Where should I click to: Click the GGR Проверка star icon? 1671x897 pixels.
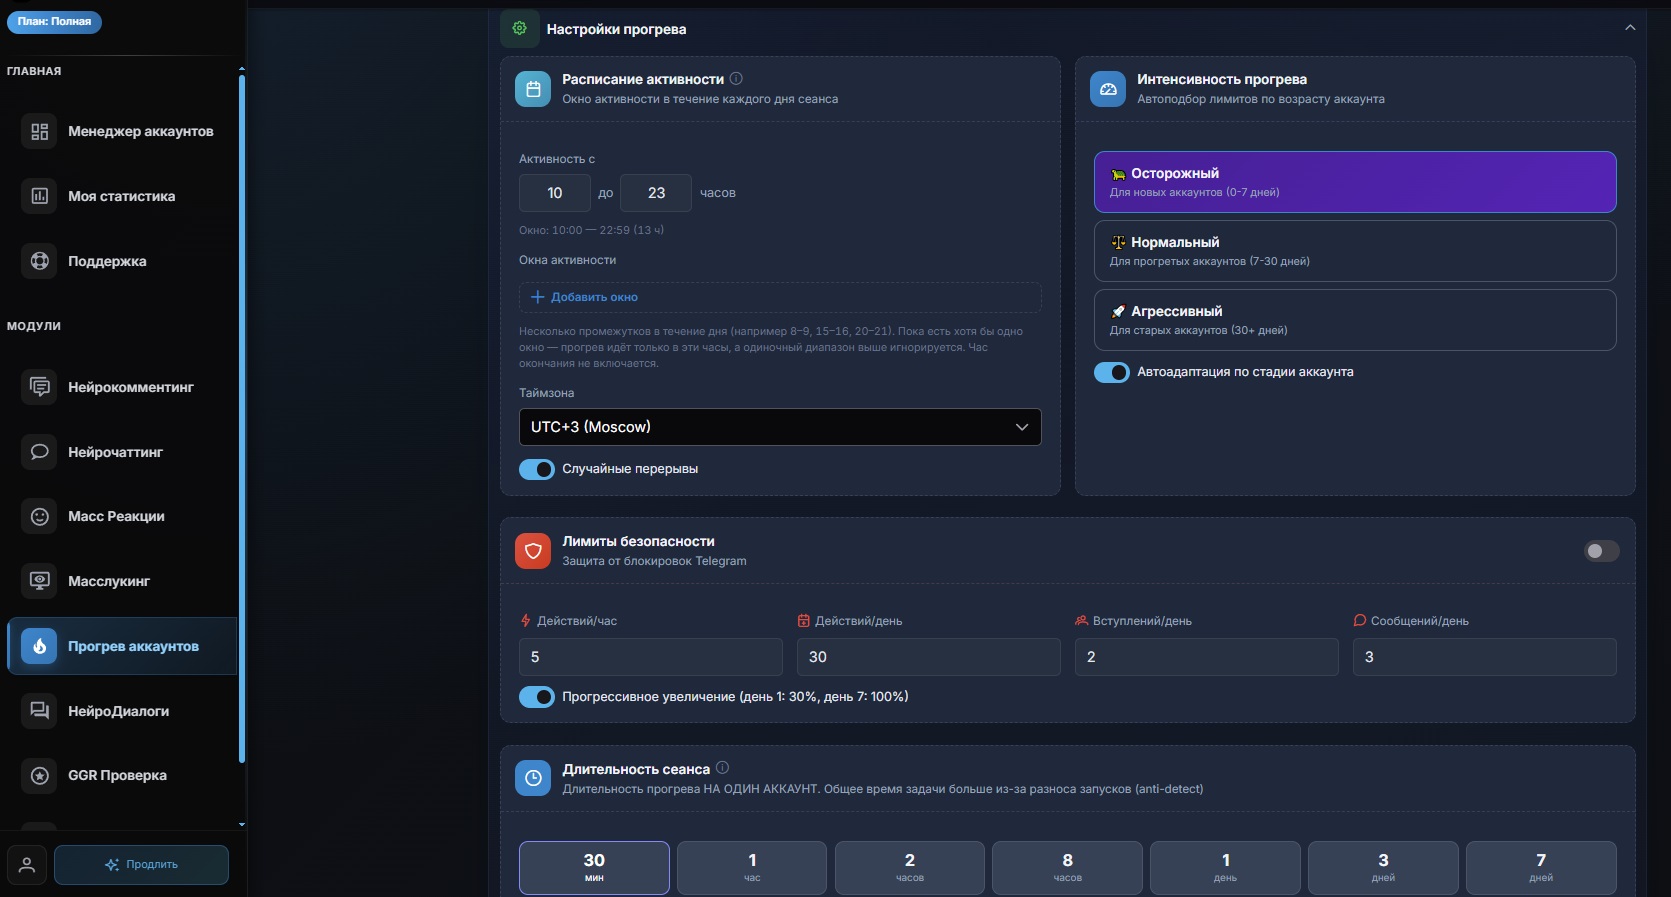(x=40, y=775)
